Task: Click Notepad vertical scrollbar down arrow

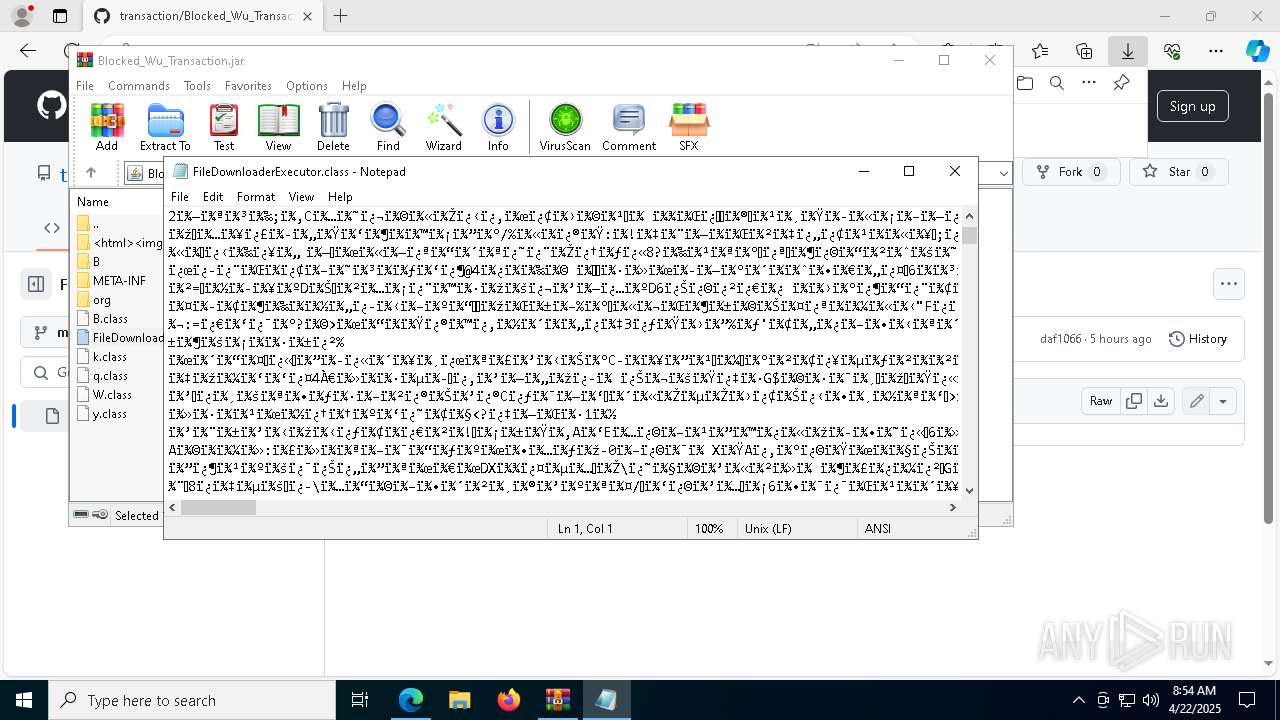Action: (969, 490)
